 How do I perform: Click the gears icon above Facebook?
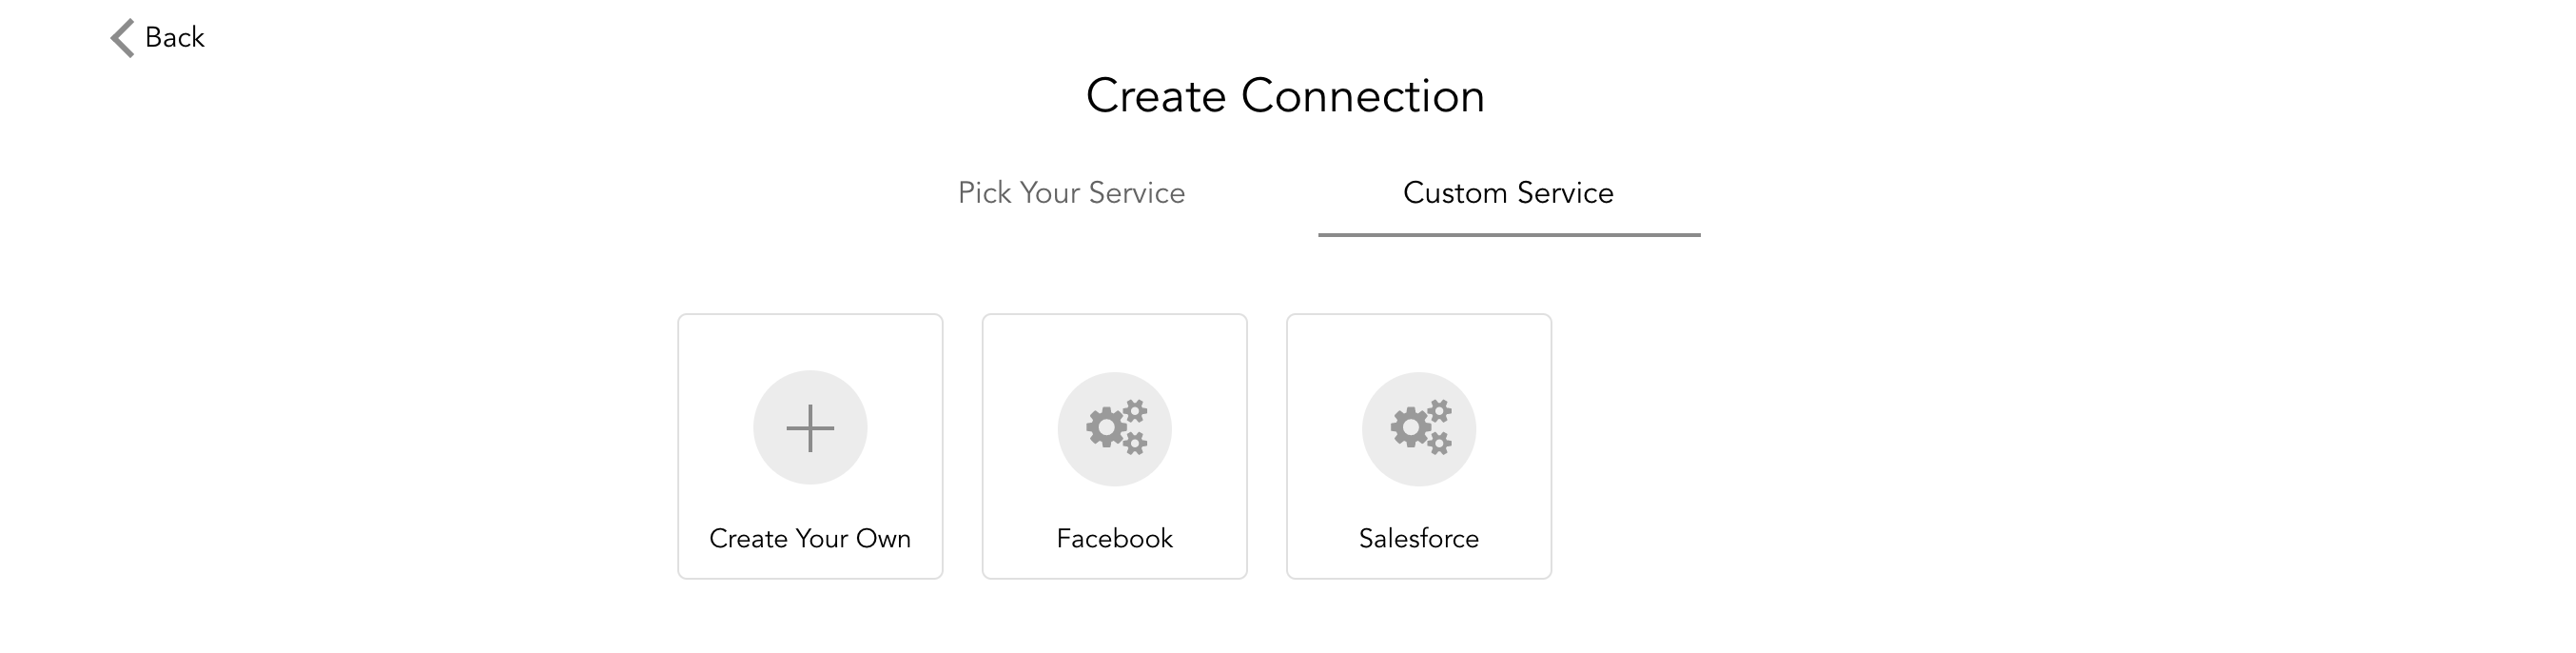coord(1114,429)
